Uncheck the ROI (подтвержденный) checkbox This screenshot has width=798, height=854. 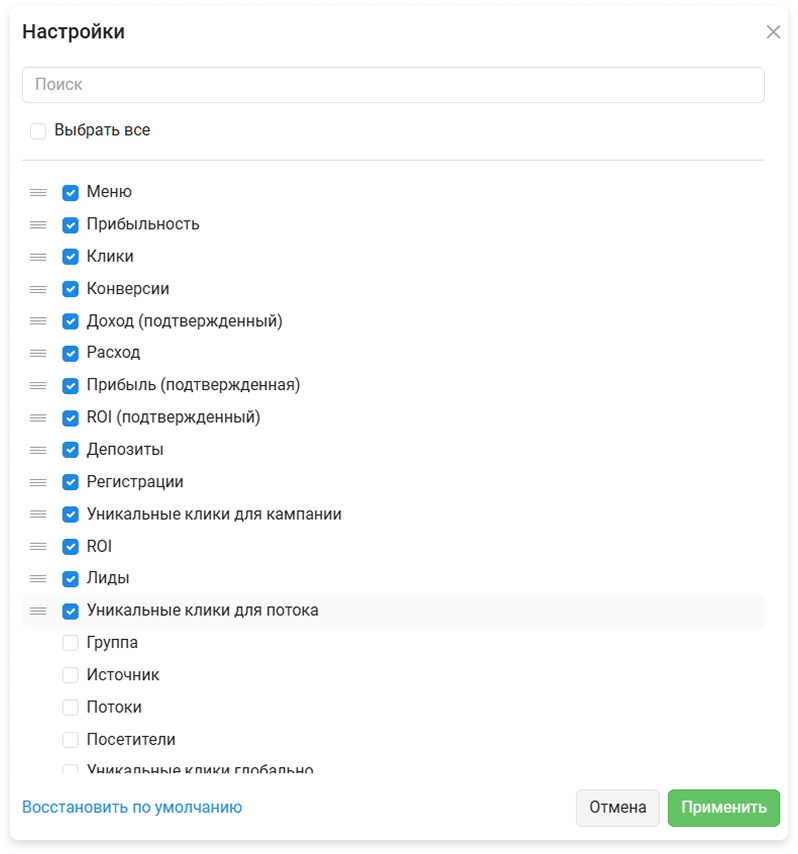(70, 418)
